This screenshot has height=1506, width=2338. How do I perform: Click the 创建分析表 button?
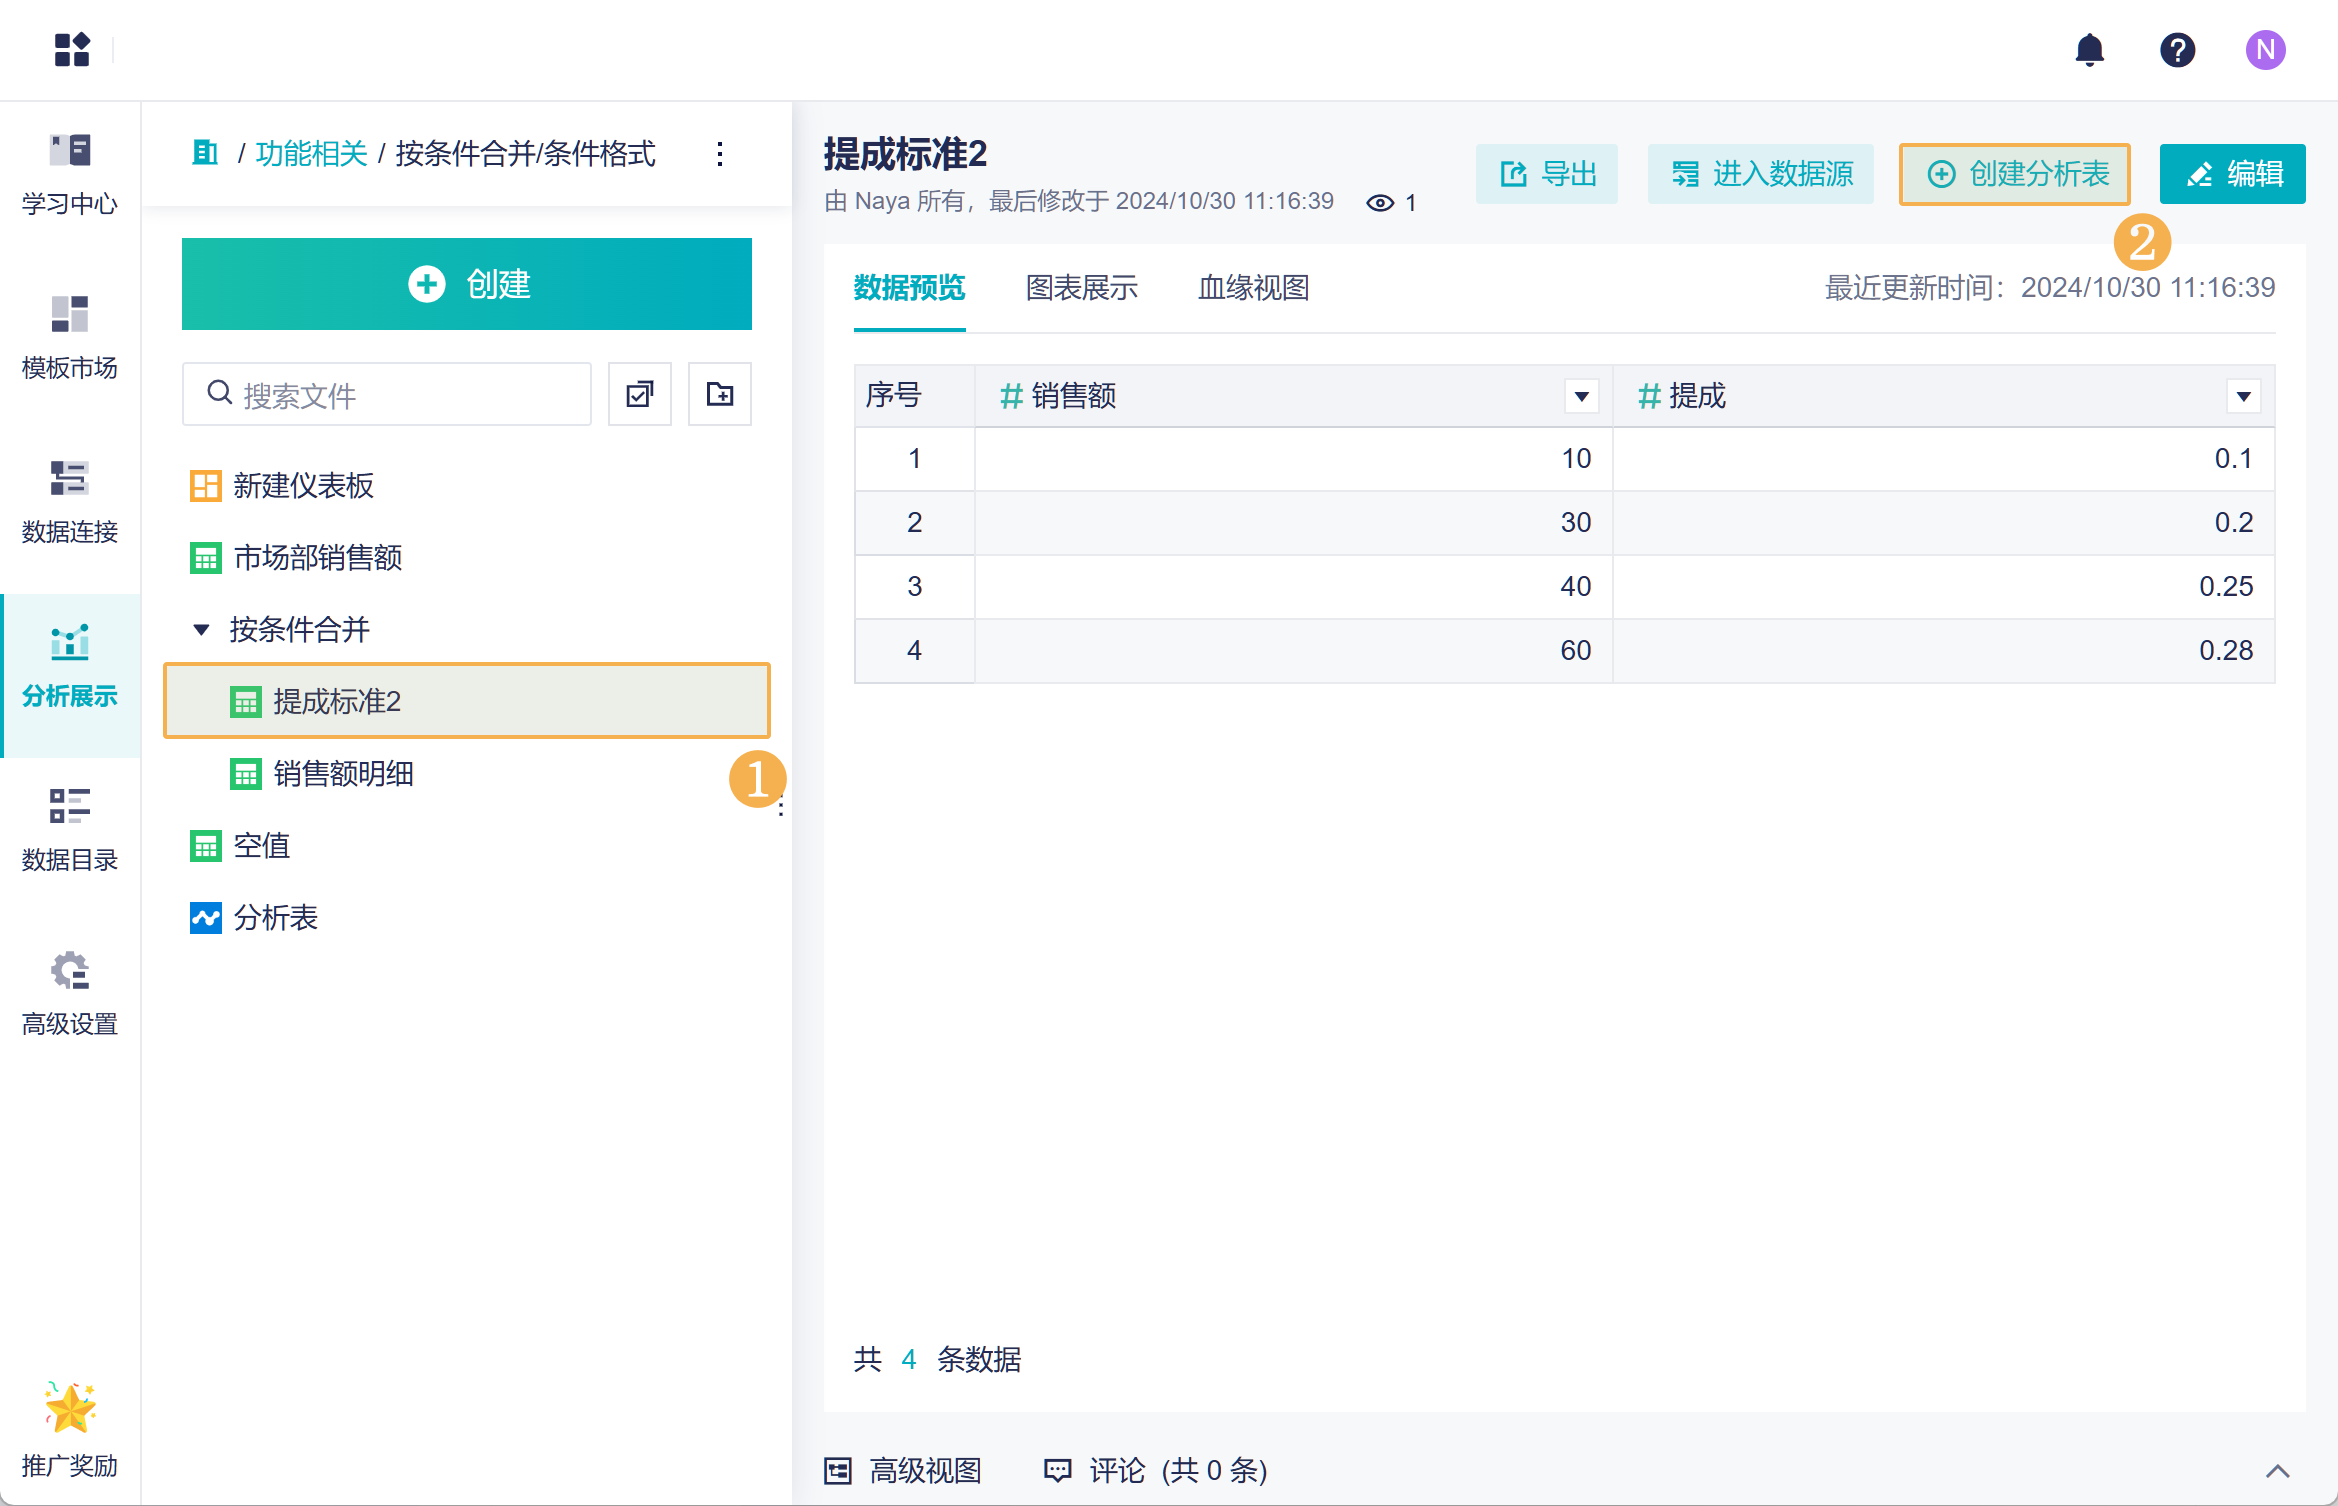tap(2015, 174)
